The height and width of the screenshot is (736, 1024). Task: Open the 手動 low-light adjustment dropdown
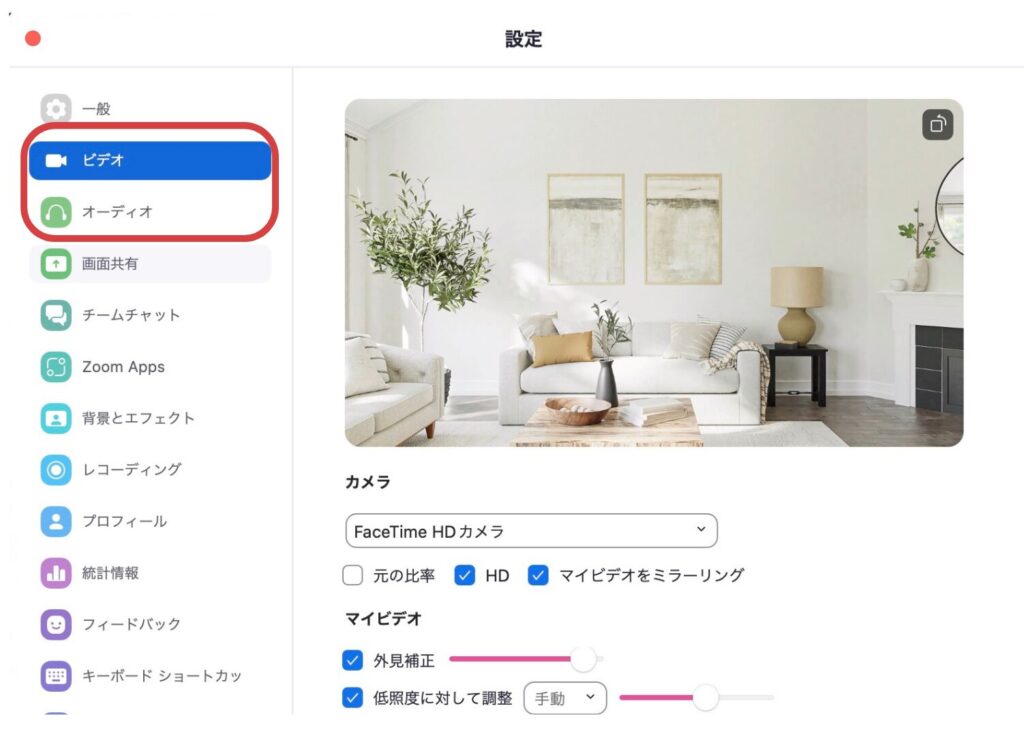click(x=564, y=698)
